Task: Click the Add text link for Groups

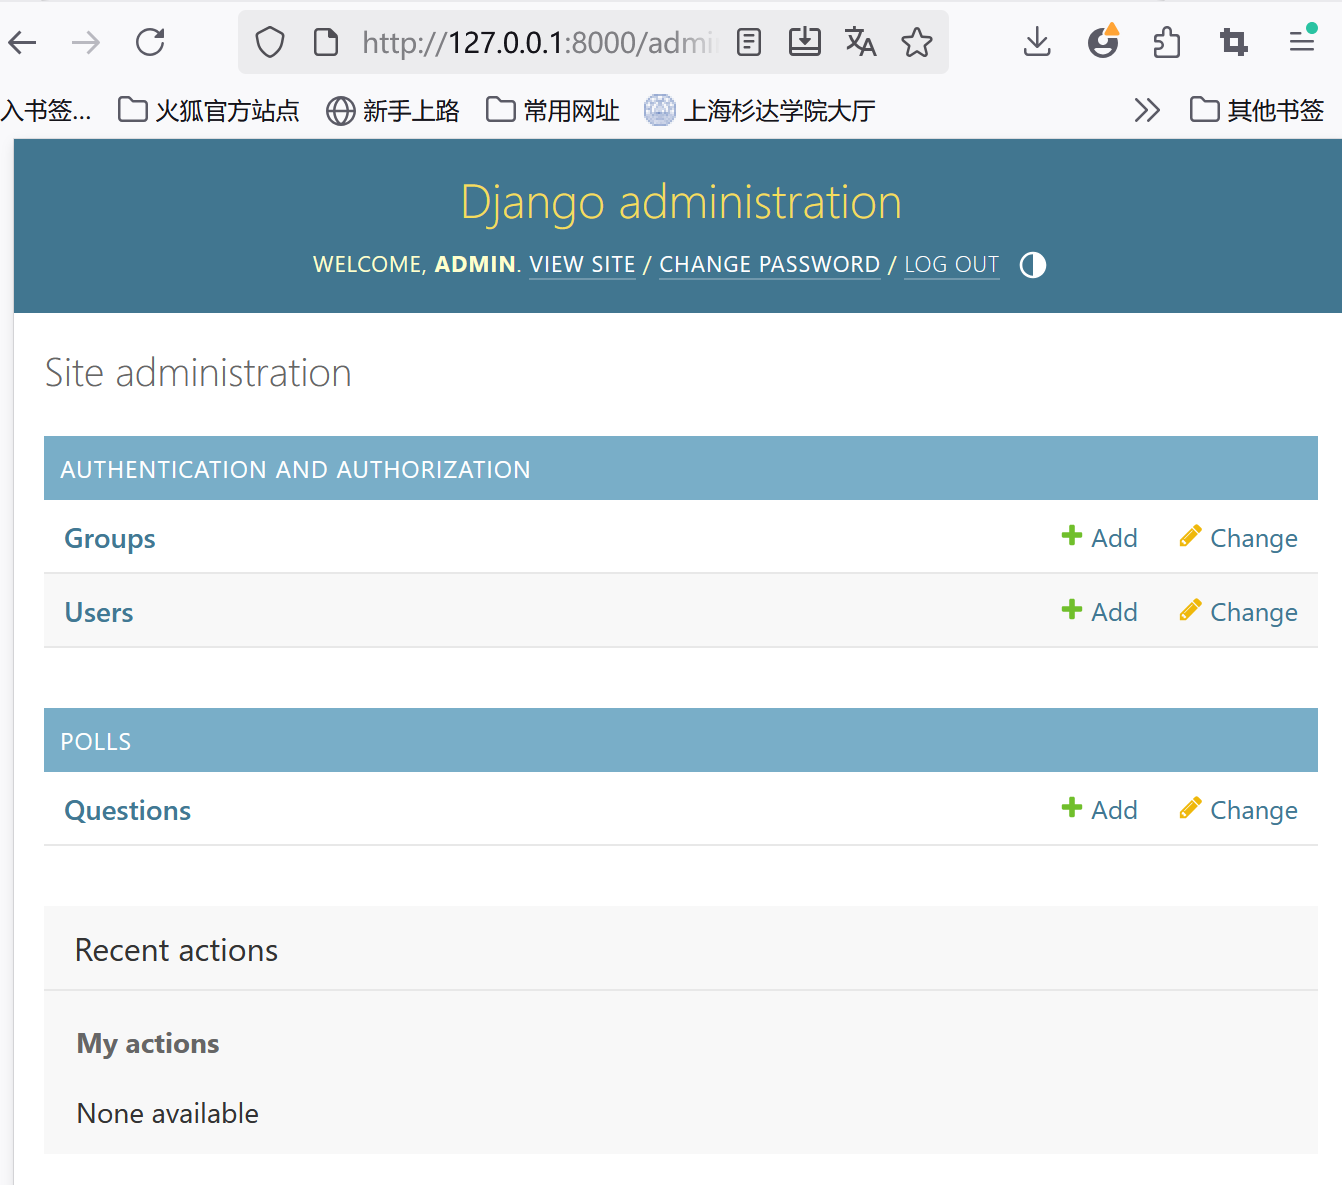Action: click(x=1114, y=538)
